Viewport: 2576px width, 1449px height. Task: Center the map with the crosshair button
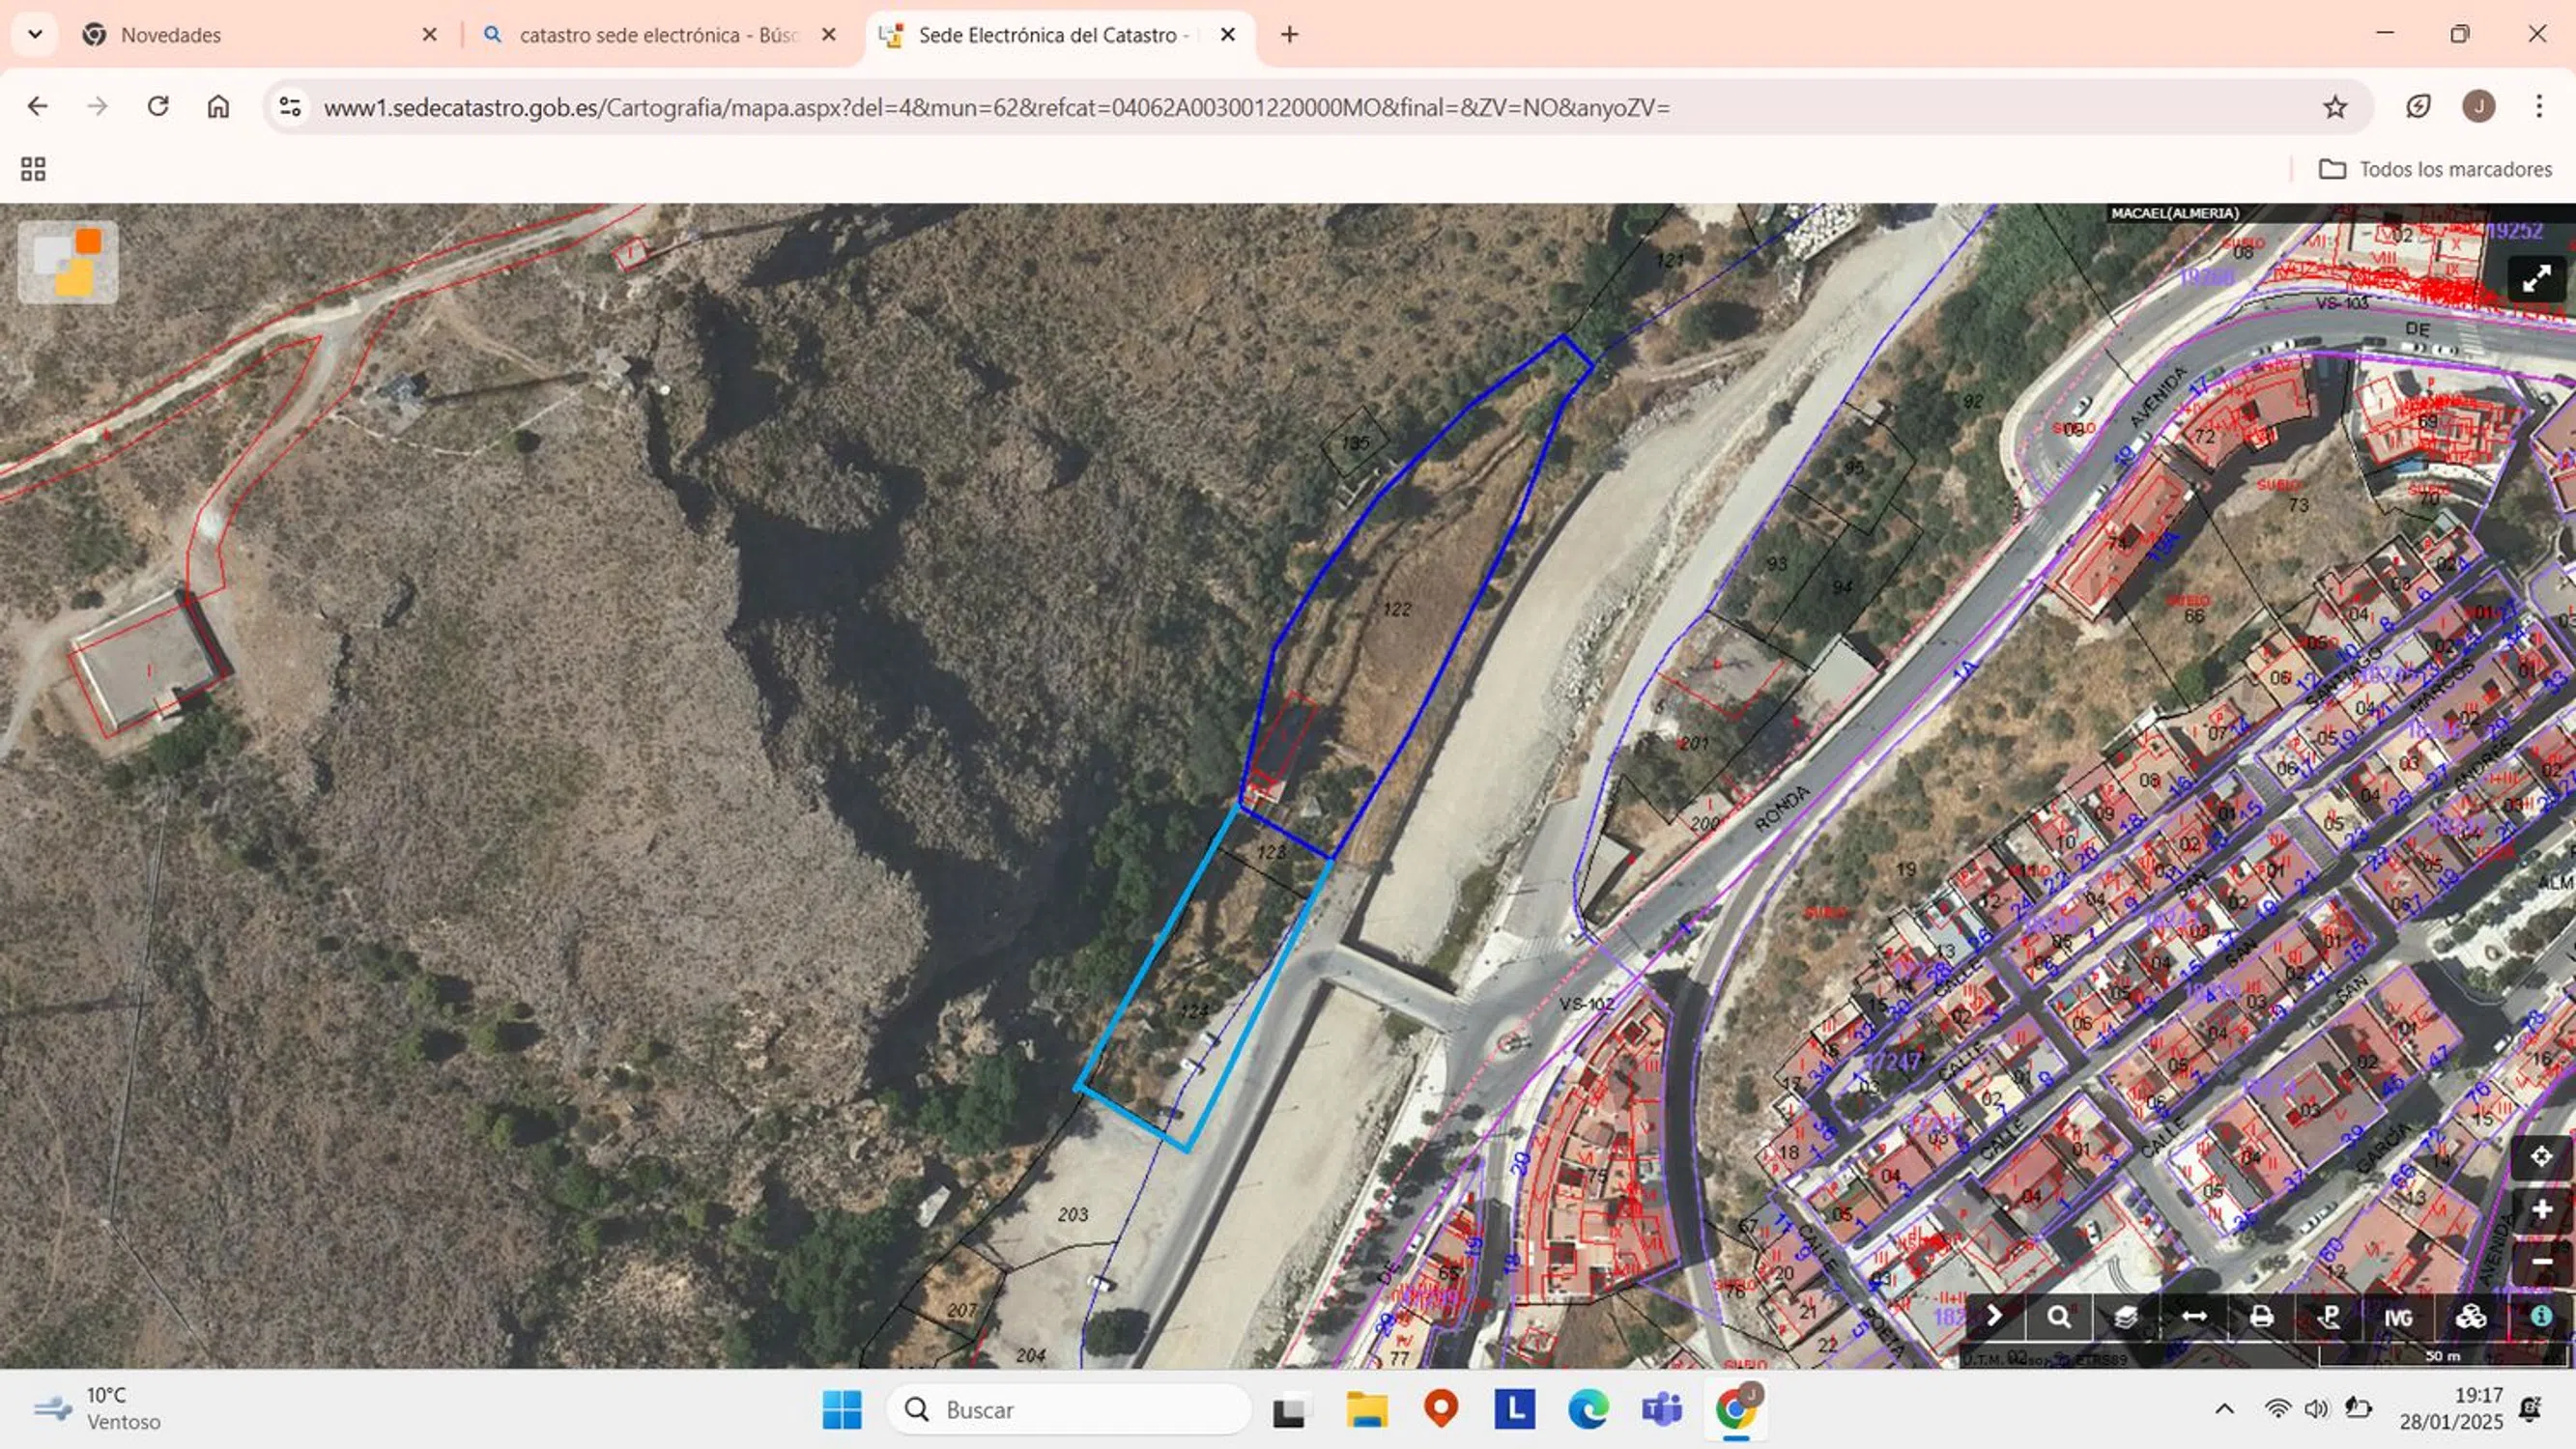click(2541, 1157)
